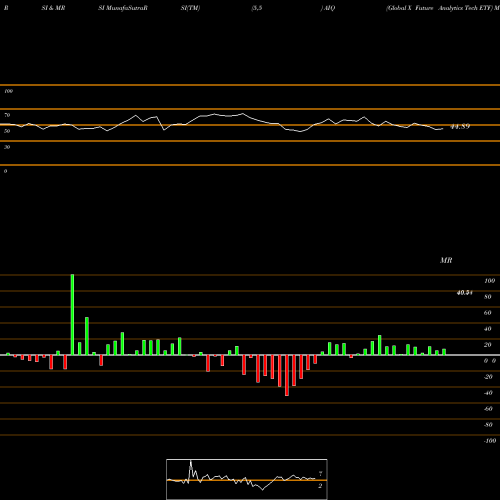Click the RSI axis label 0
The image size is (500, 500).
point(5,171)
